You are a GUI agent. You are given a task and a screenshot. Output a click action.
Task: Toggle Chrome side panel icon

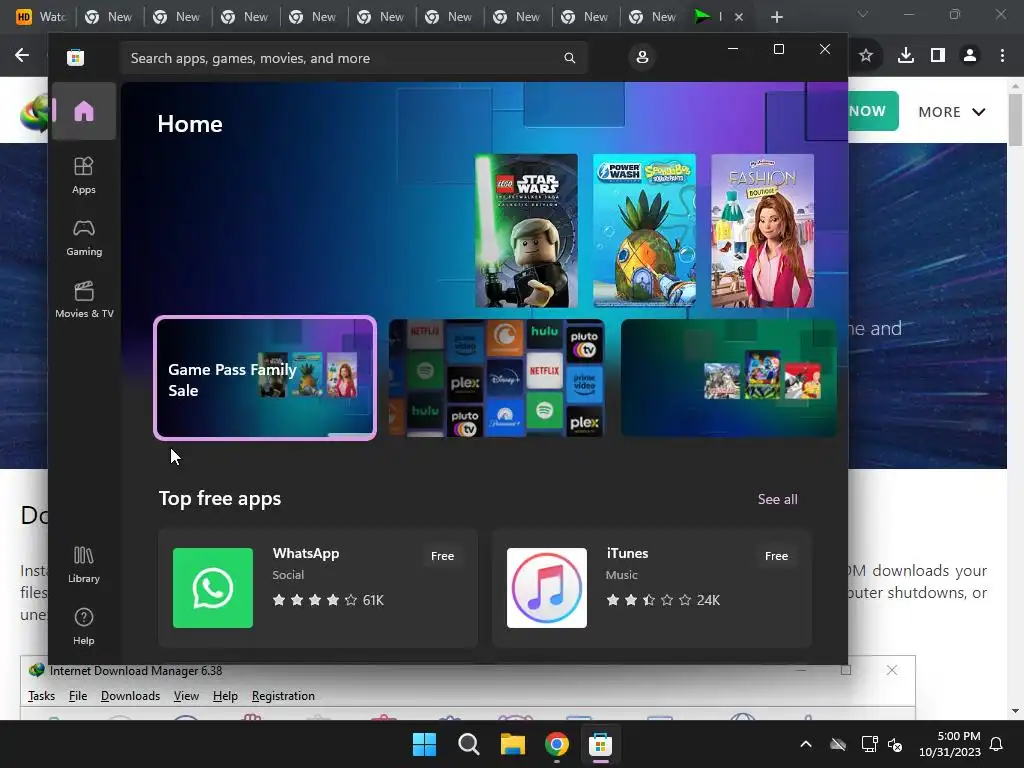tap(938, 56)
